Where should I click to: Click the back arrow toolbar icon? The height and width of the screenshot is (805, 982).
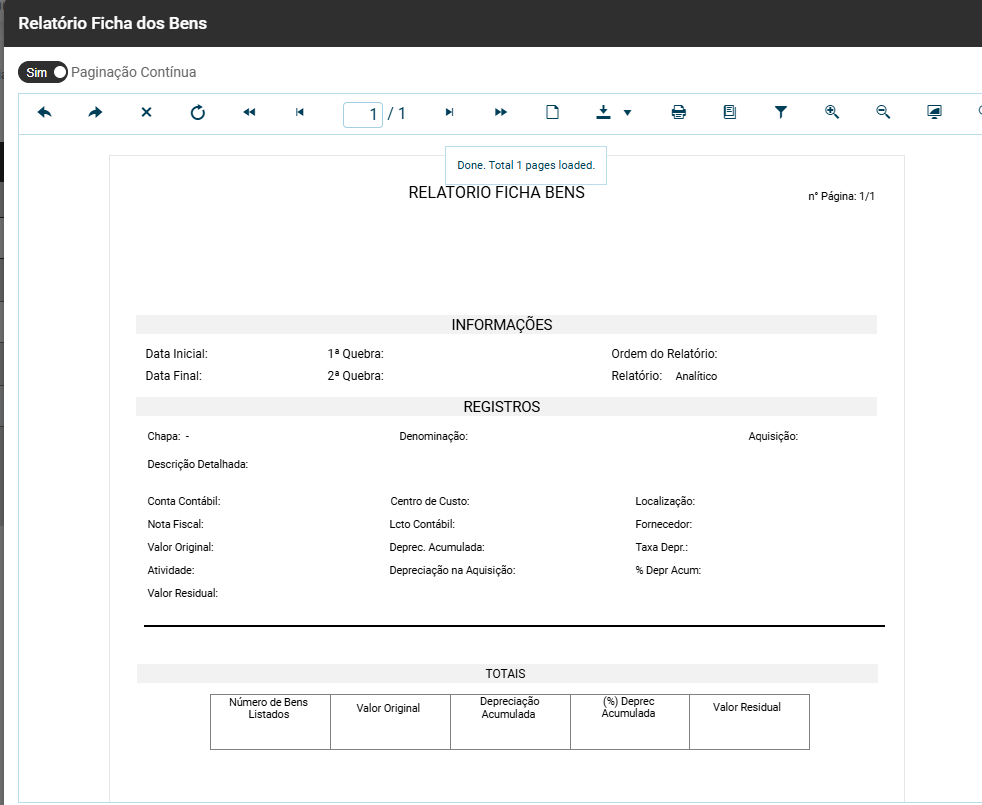[x=44, y=113]
